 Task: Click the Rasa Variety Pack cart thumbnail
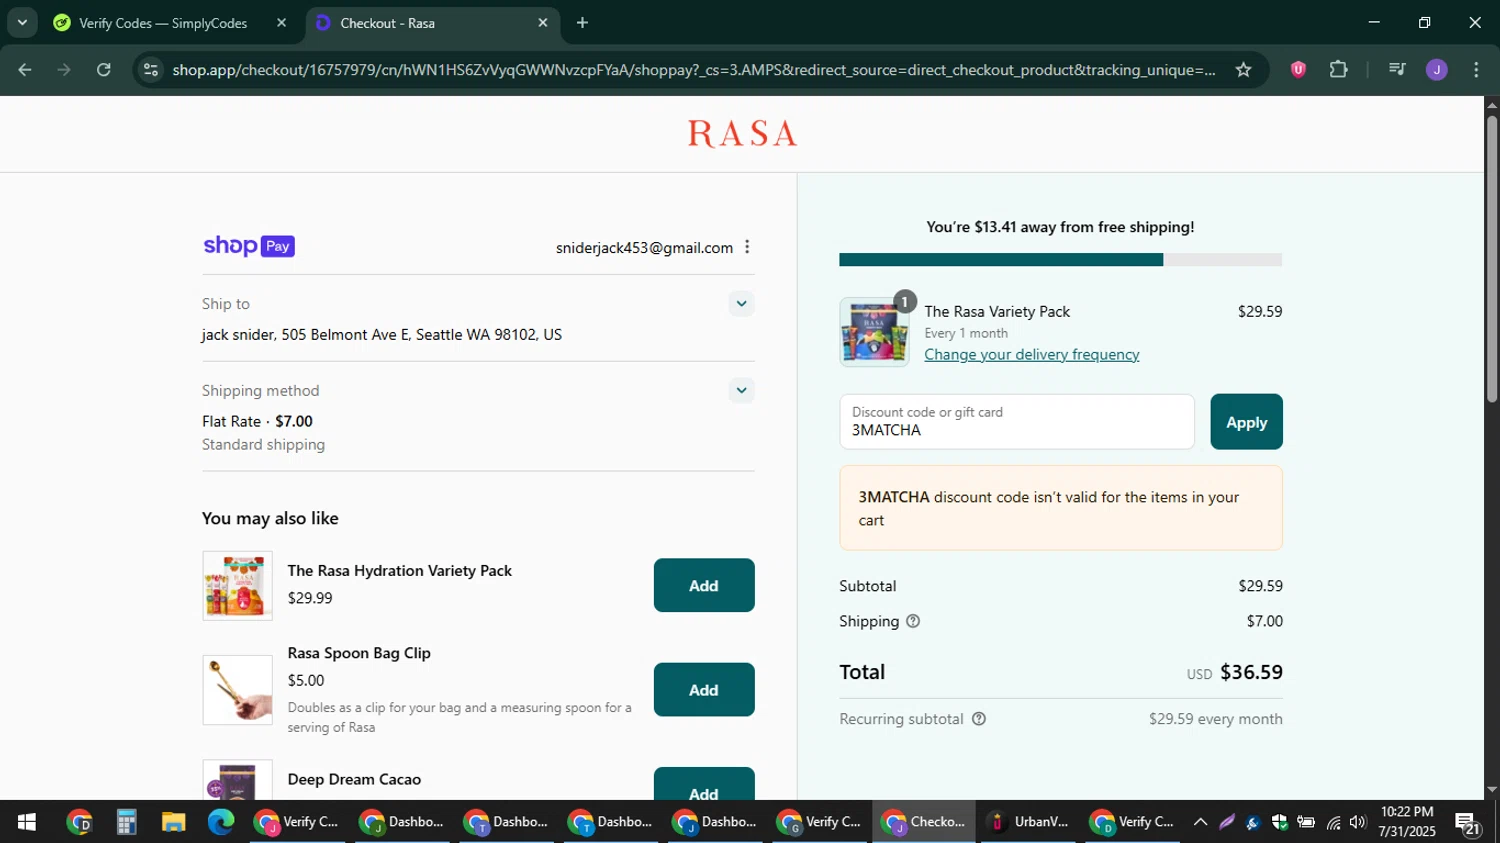tap(875, 332)
